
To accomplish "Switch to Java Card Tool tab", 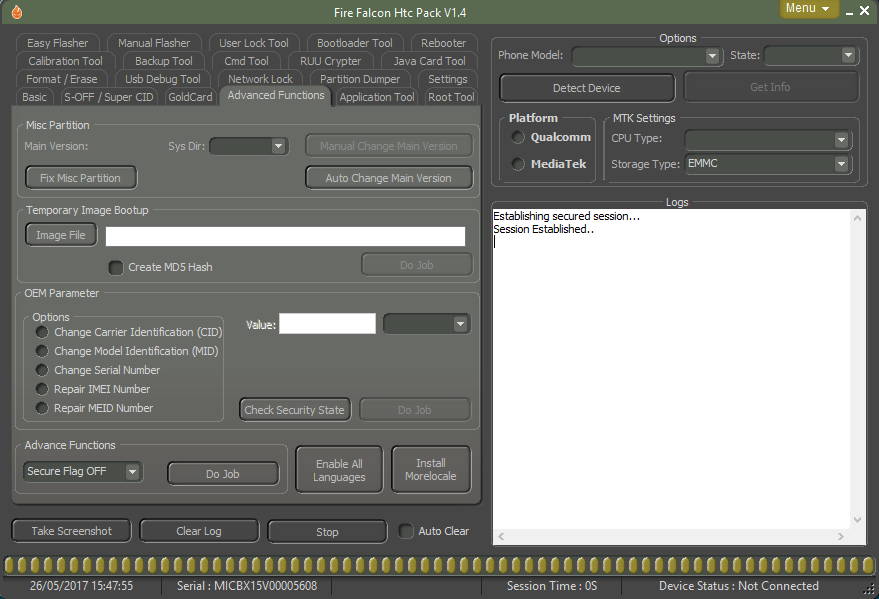I will point(429,61).
